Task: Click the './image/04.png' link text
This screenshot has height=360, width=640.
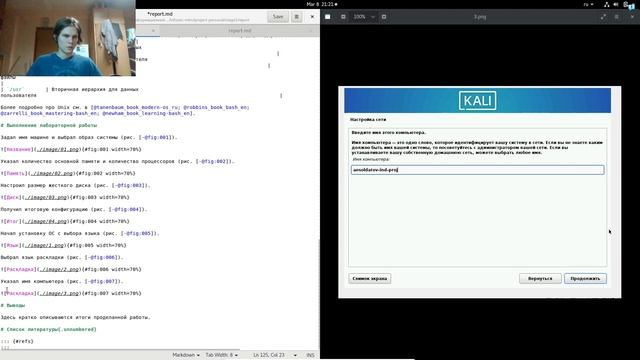Action: point(46,222)
